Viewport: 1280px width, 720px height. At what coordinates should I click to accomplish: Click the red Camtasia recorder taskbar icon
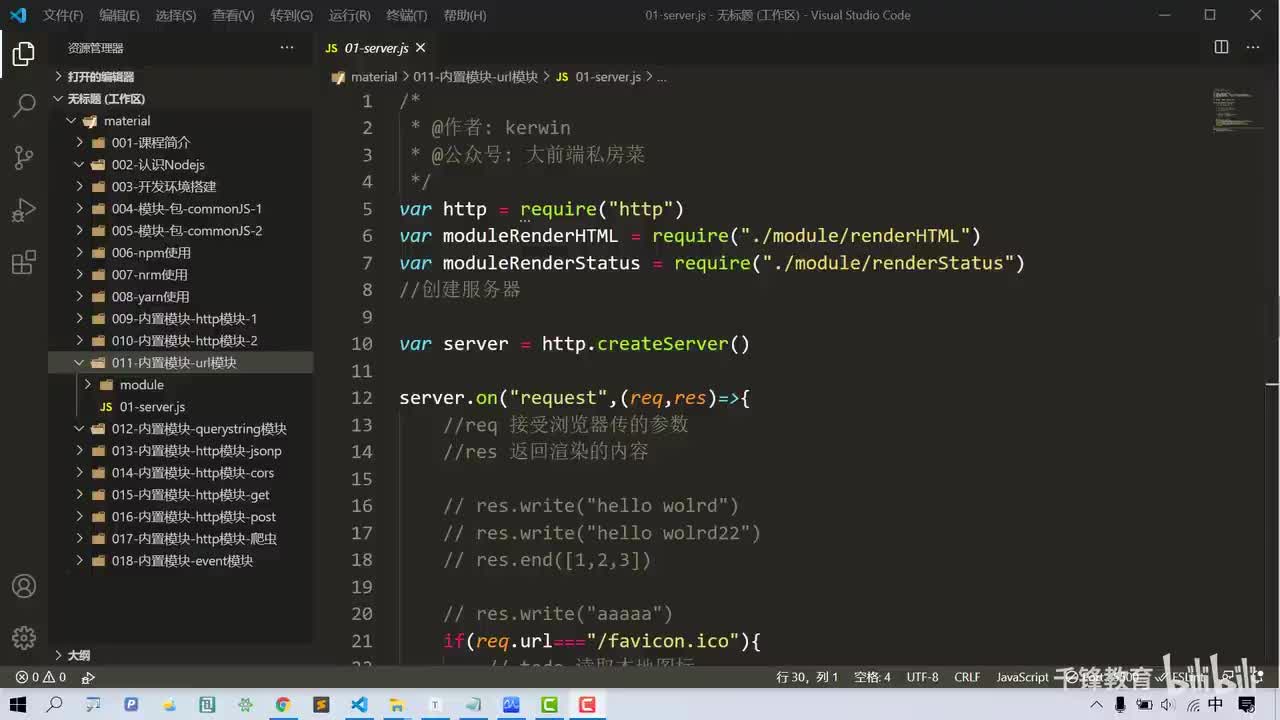point(587,705)
